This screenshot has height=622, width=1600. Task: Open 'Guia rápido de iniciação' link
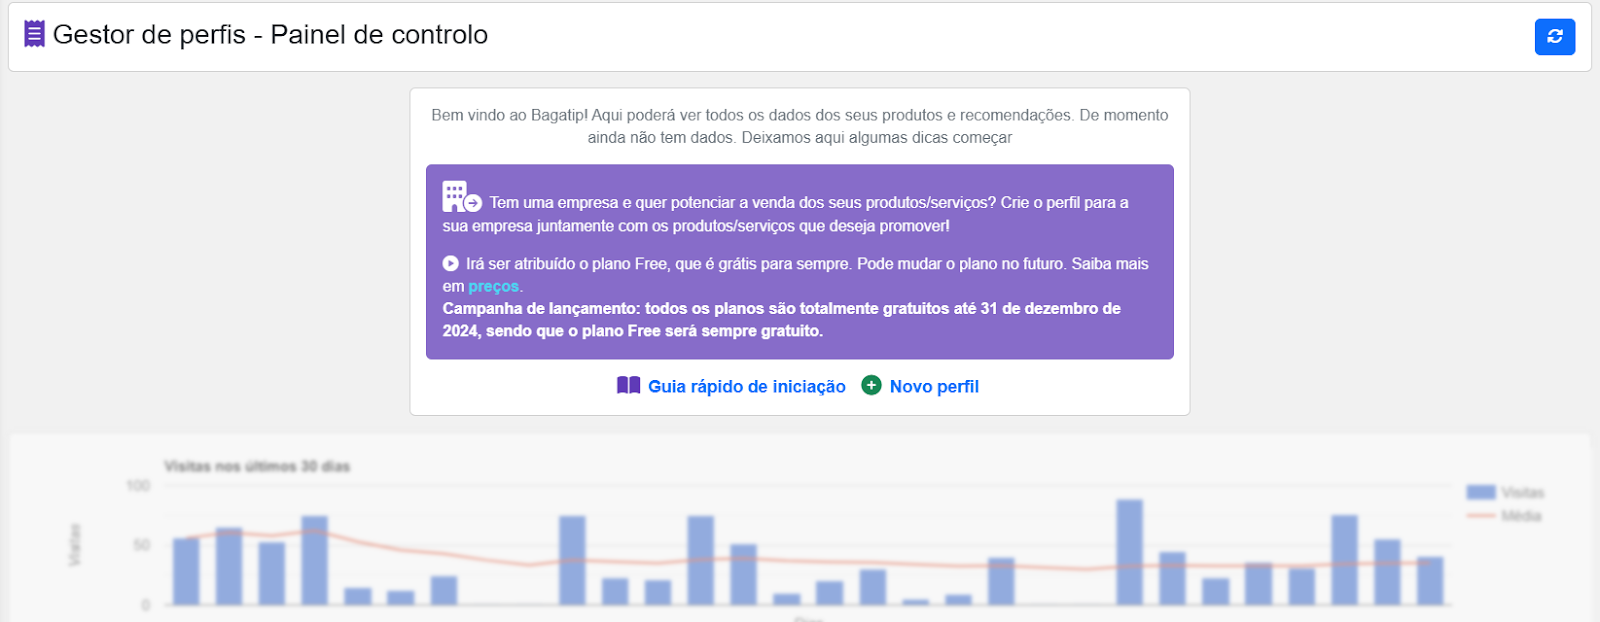click(747, 386)
